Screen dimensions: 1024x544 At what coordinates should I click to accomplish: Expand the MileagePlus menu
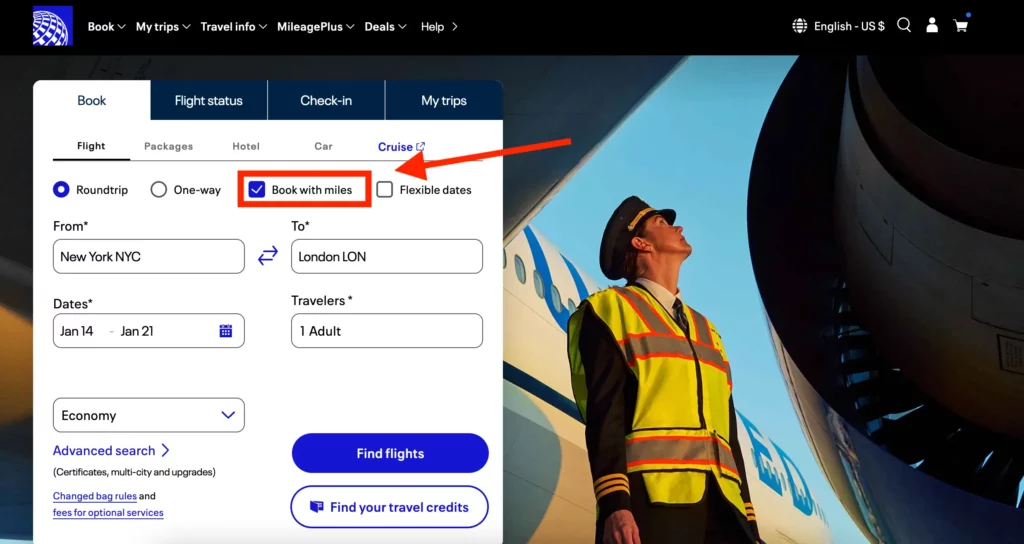pos(315,27)
